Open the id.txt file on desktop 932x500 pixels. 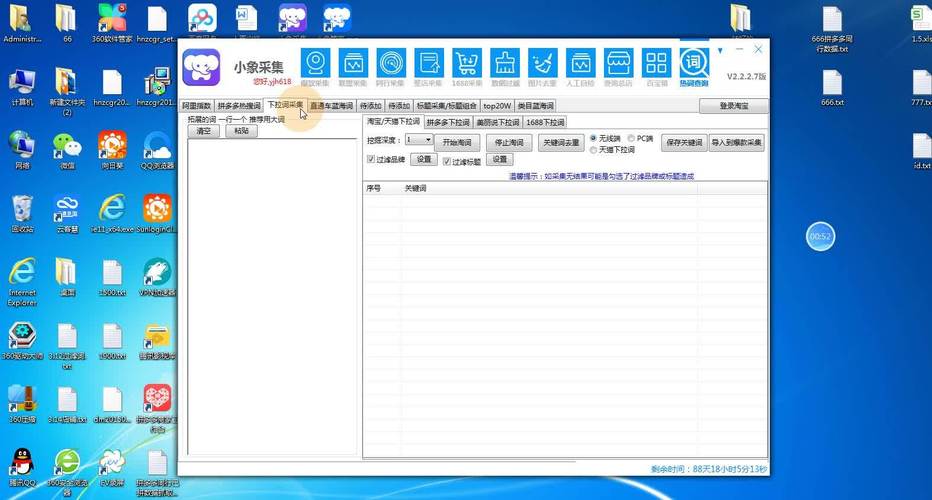pyautogui.click(x=922, y=150)
